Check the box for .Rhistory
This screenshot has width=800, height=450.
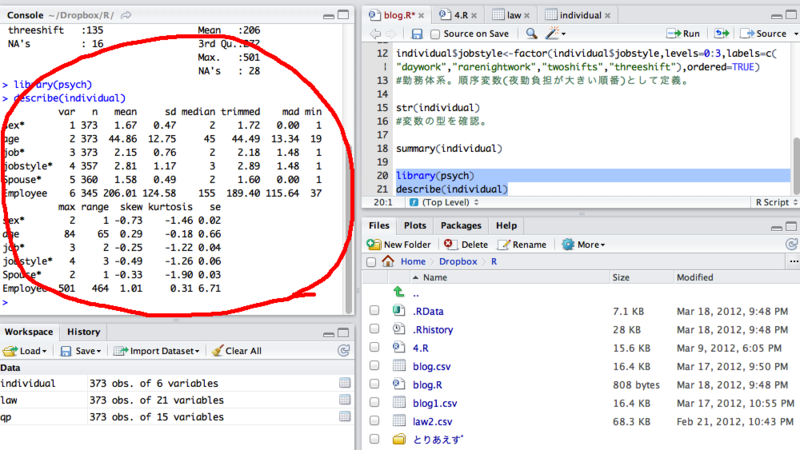click(x=374, y=329)
